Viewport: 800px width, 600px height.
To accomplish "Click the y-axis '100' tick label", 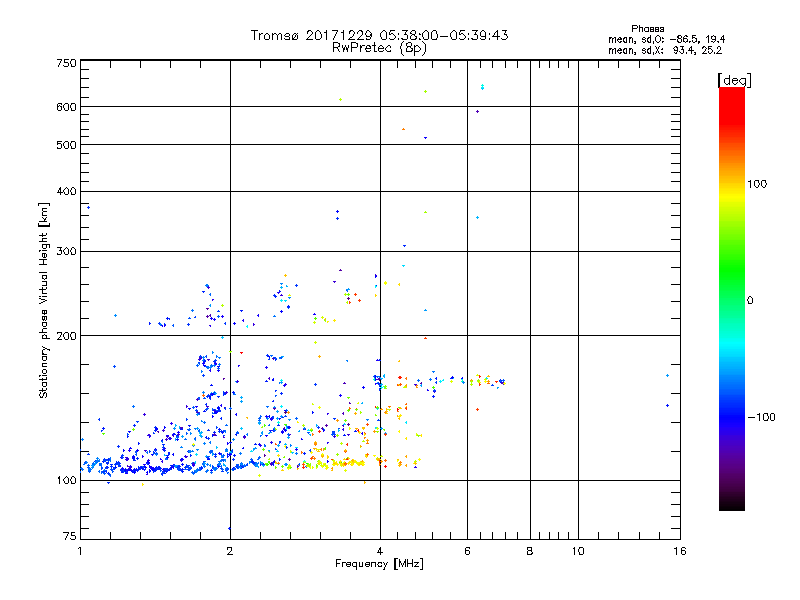I will pyautogui.click(x=66, y=480).
